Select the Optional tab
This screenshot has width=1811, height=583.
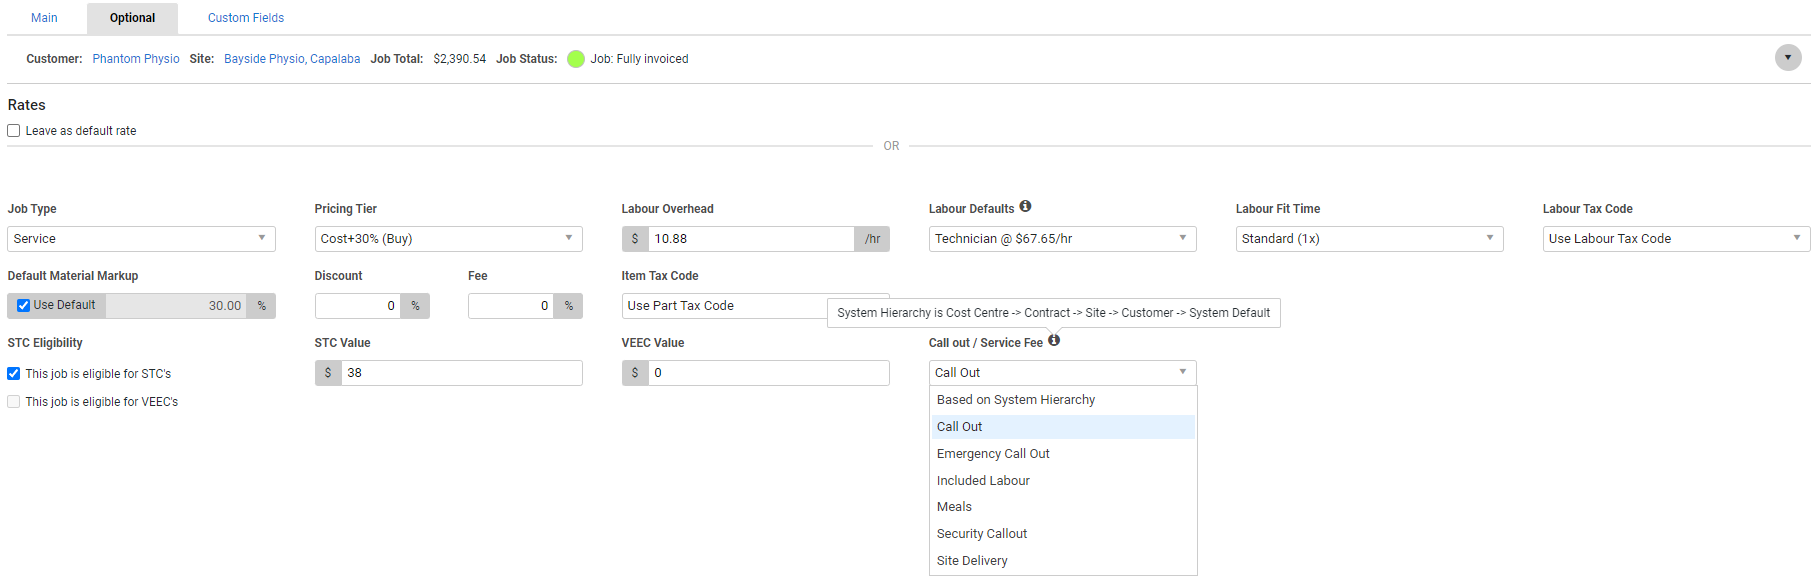(132, 18)
